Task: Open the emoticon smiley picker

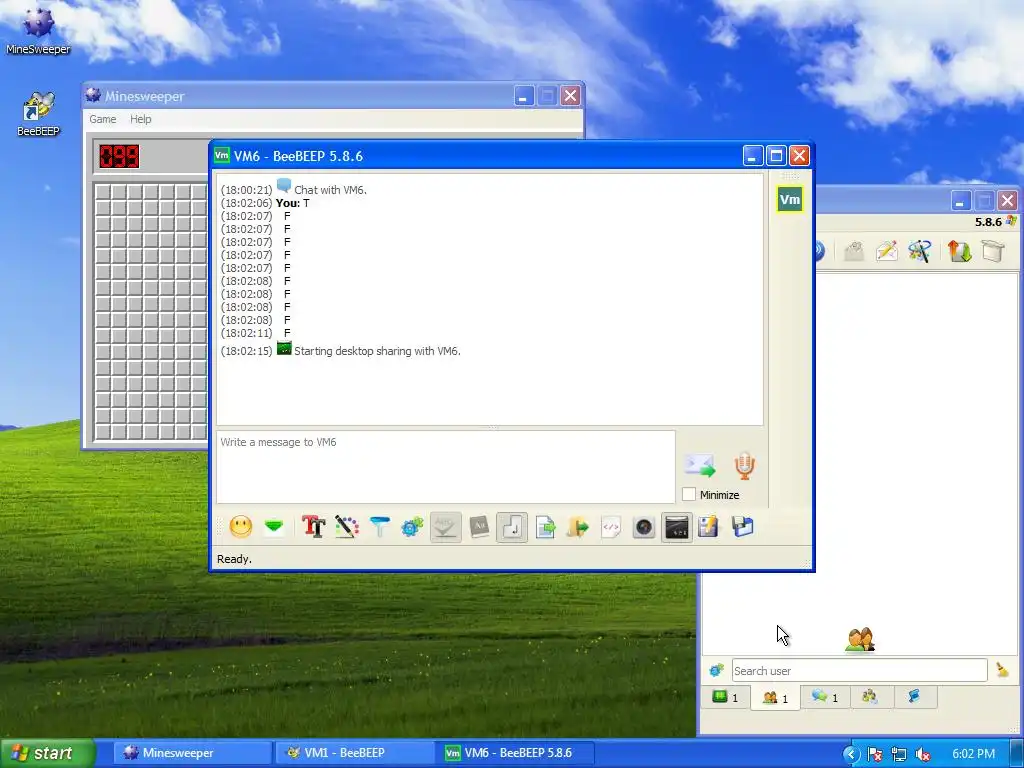Action: [x=240, y=526]
